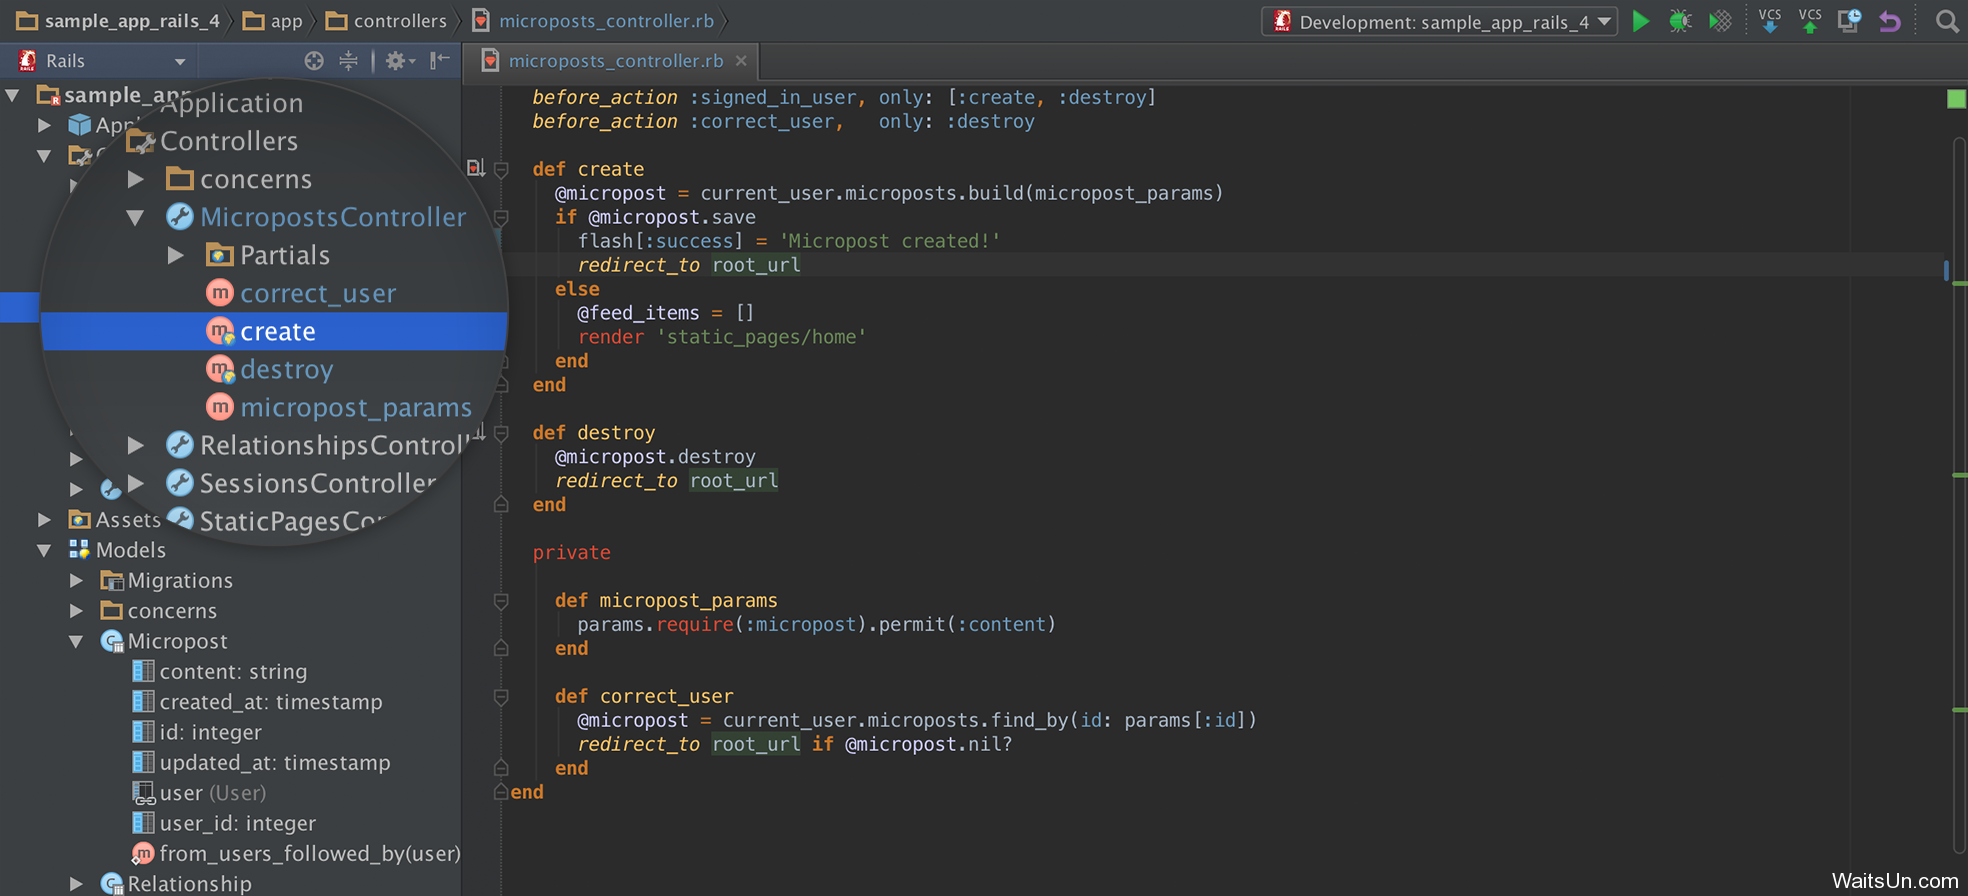Run the Development configuration
Image resolution: width=1968 pixels, height=896 pixels.
click(1641, 21)
